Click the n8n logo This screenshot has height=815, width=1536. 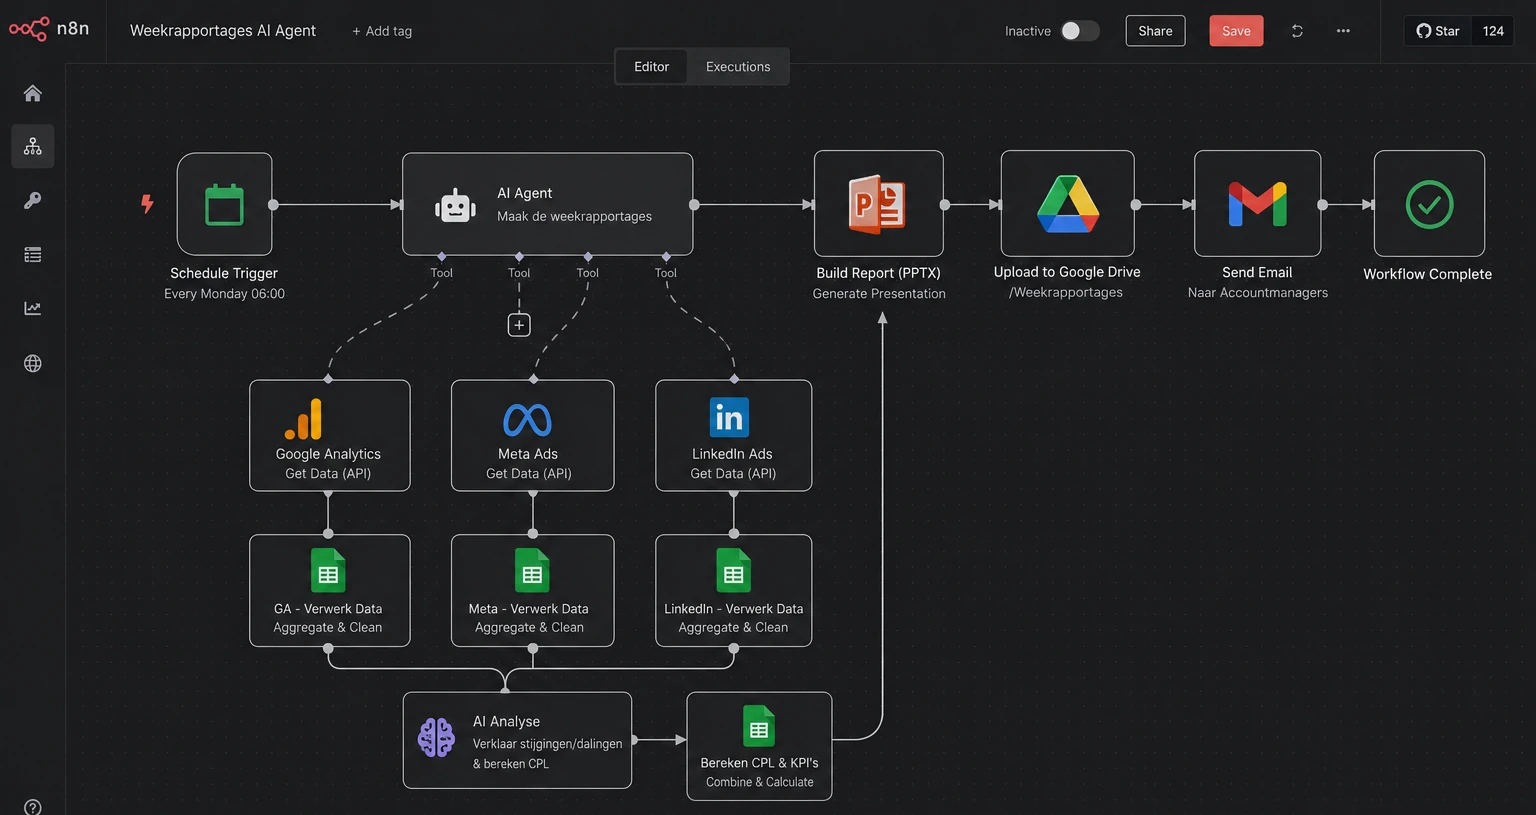(49, 29)
